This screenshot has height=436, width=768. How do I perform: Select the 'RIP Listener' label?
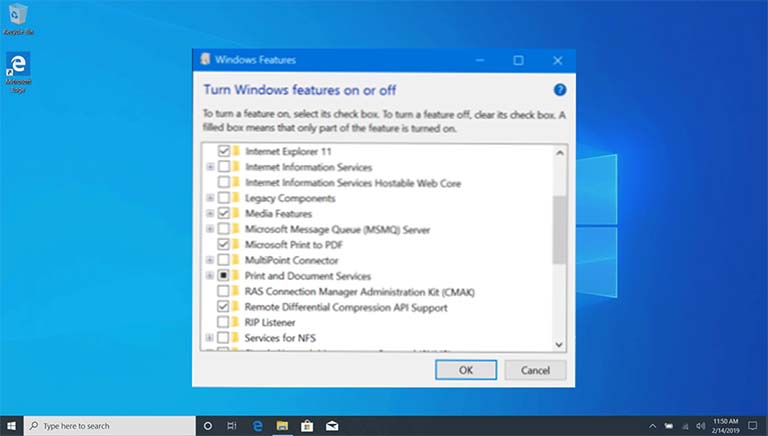[270, 322]
